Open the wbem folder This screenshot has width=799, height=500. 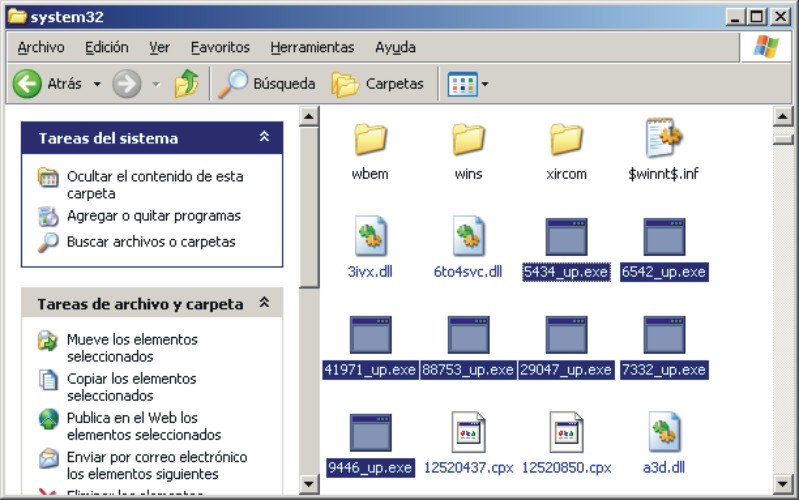coord(370,140)
